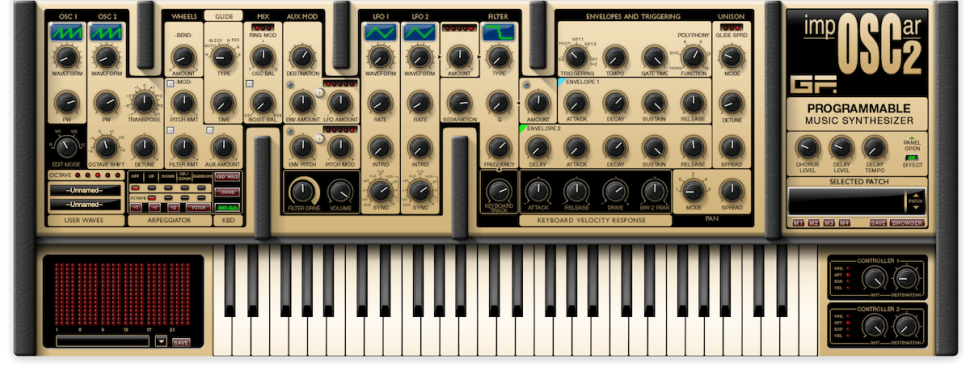Click Save below the red step grid

tap(181, 342)
